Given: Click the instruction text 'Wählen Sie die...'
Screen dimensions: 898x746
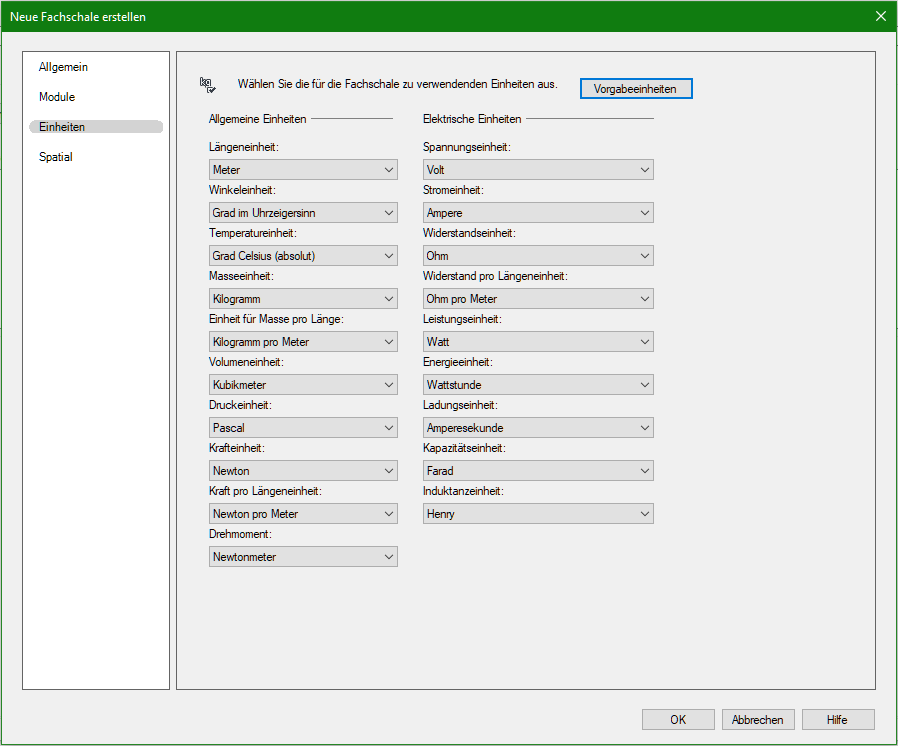Looking at the screenshot, I should (x=397, y=84).
